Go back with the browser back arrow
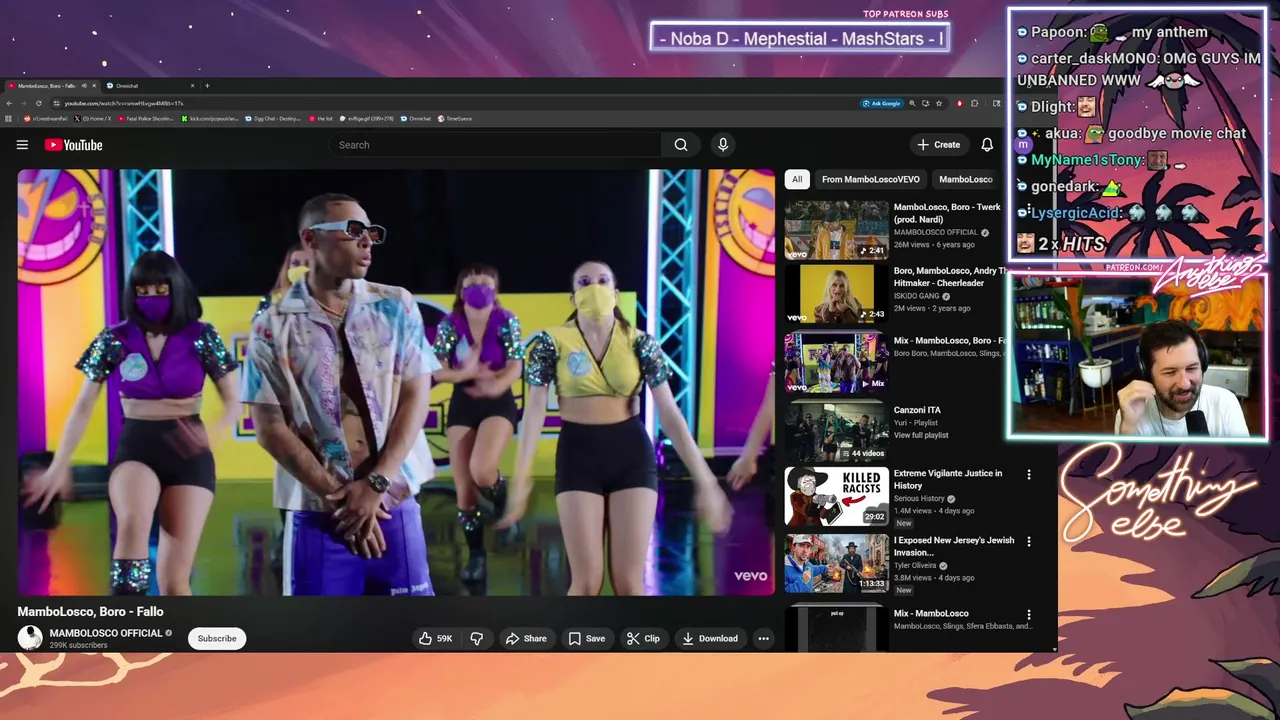1280x720 pixels. 9,103
